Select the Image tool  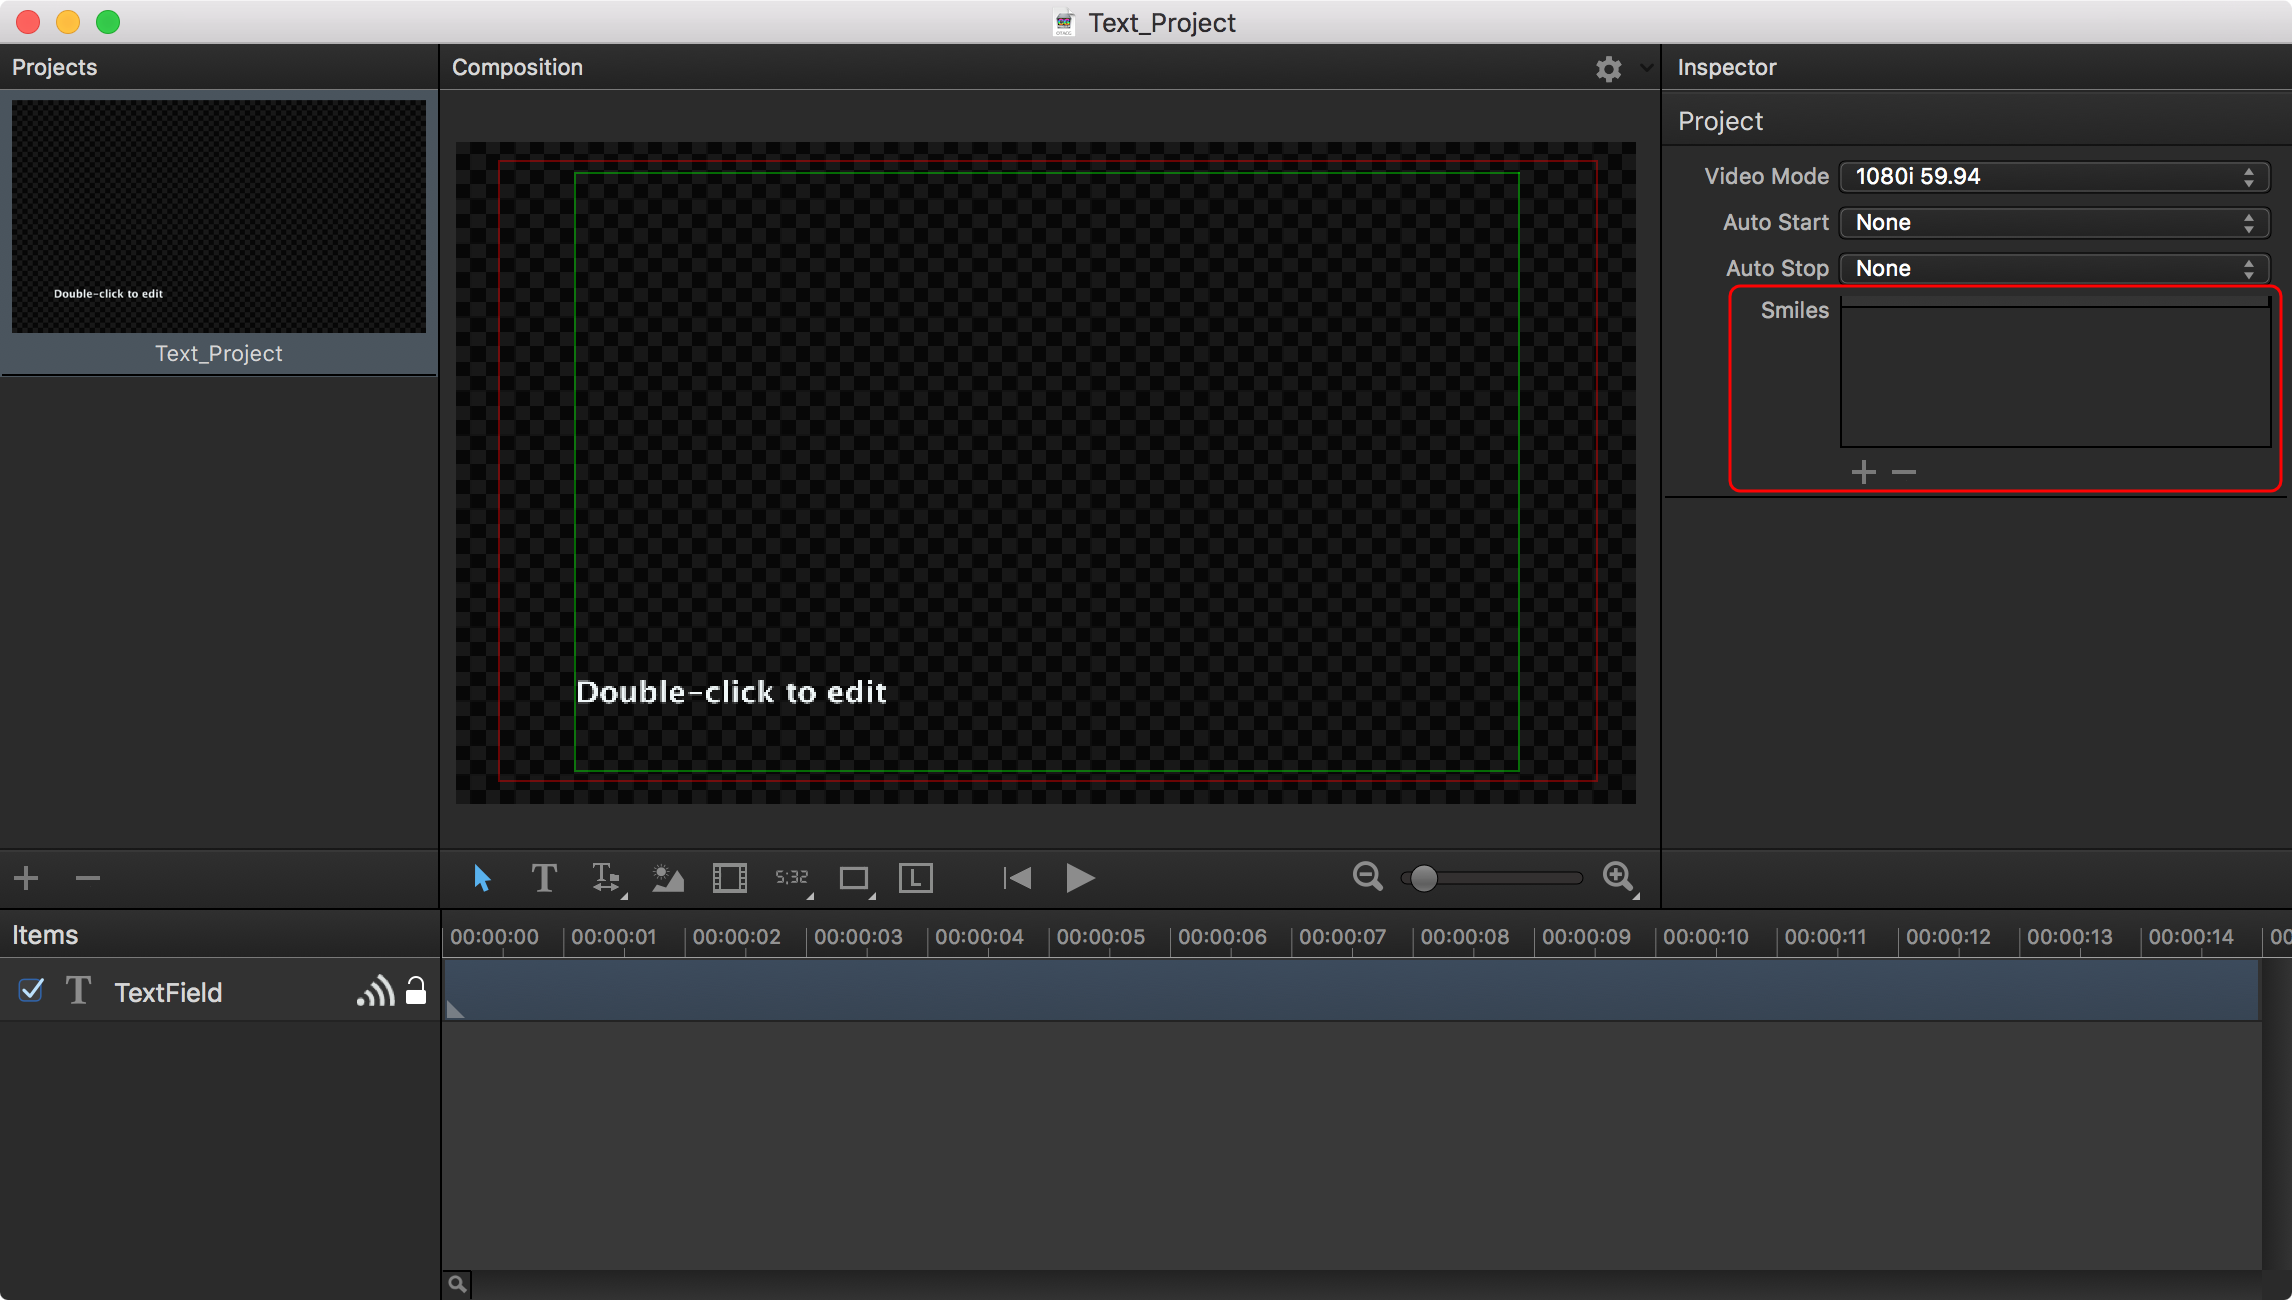pyautogui.click(x=668, y=878)
